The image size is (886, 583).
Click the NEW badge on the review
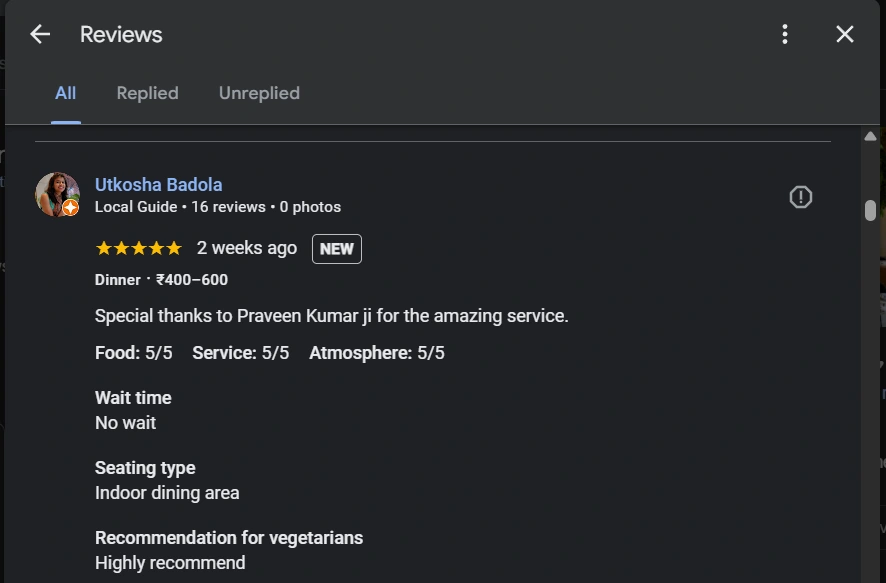tap(337, 249)
